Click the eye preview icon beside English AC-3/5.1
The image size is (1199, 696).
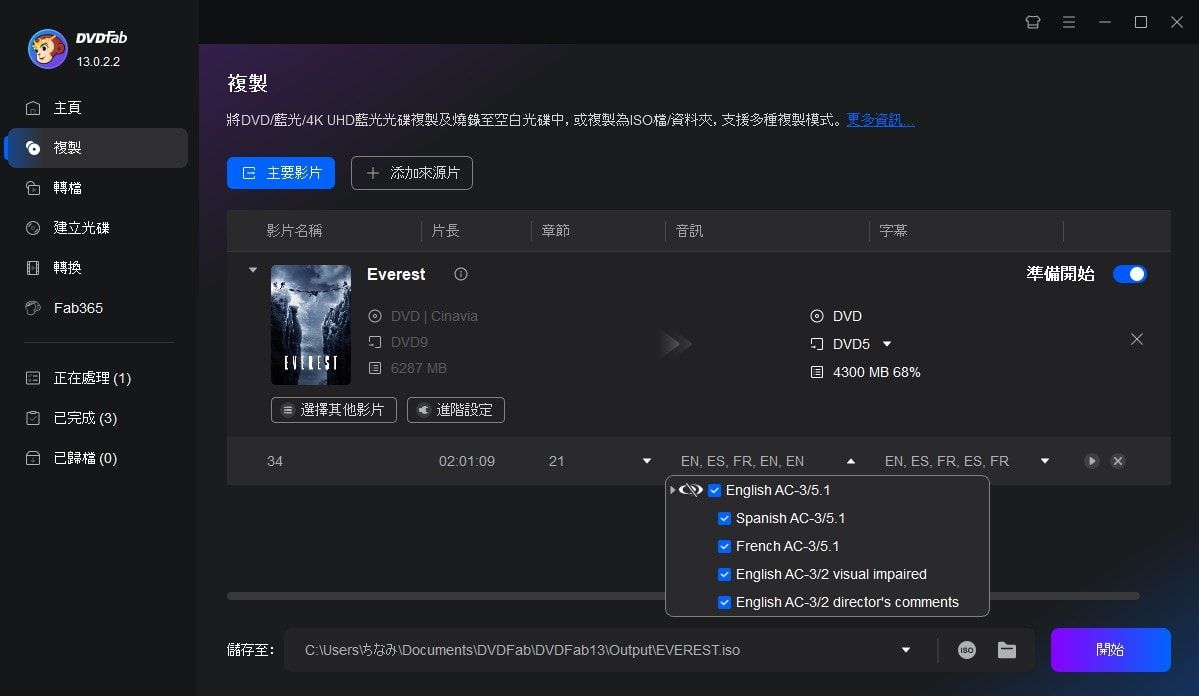[690, 489]
